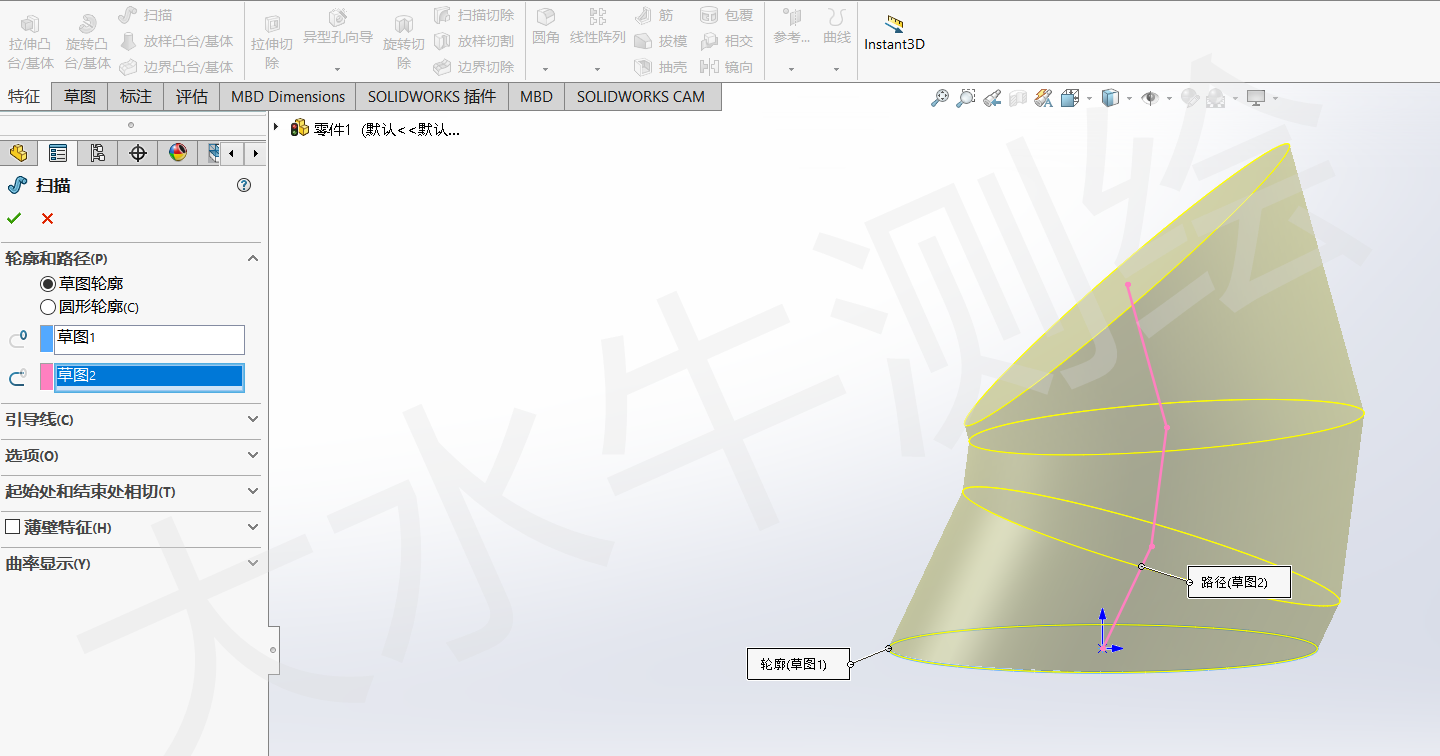
Task: Expand the 选项(O) section
Action: [x=252, y=457]
